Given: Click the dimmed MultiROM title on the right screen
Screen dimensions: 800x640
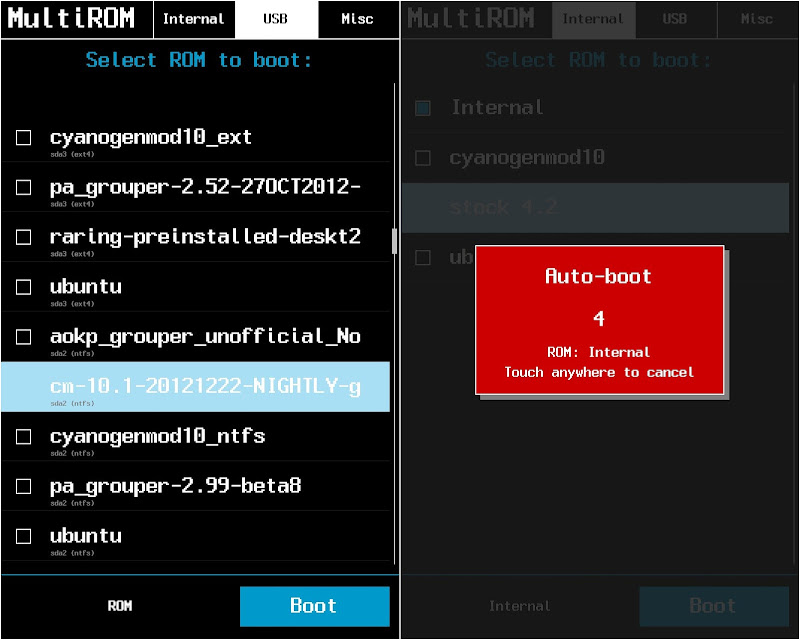Looking at the screenshot, I should (x=471, y=18).
